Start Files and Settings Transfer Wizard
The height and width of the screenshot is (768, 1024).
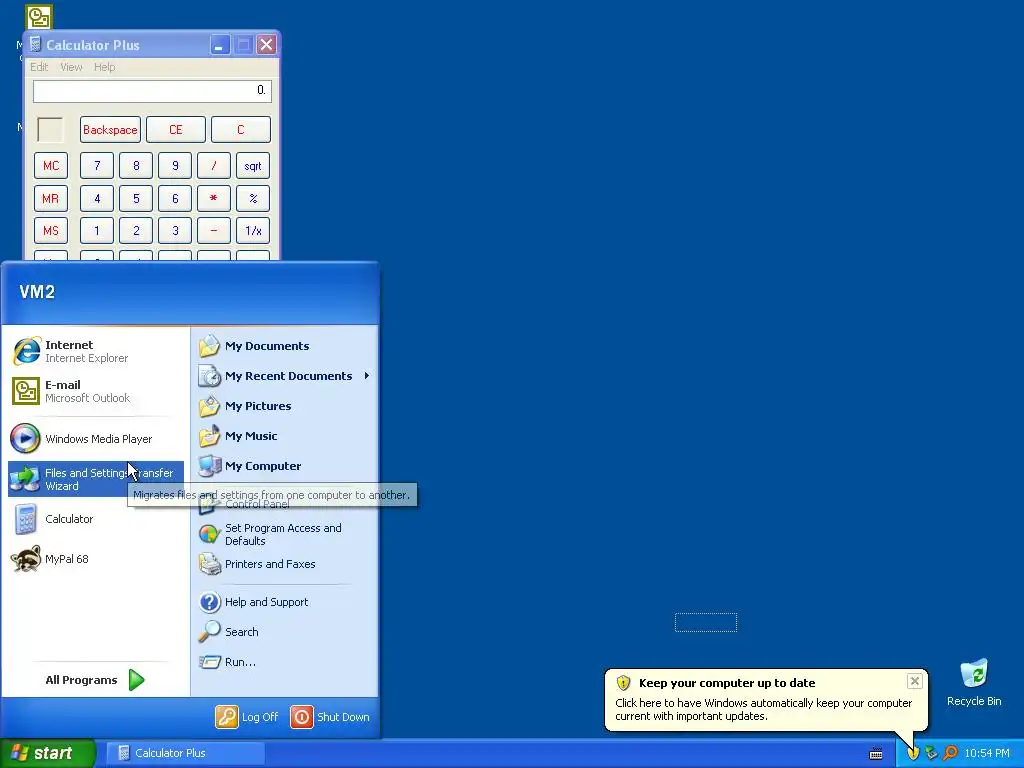pyautogui.click(x=95, y=479)
